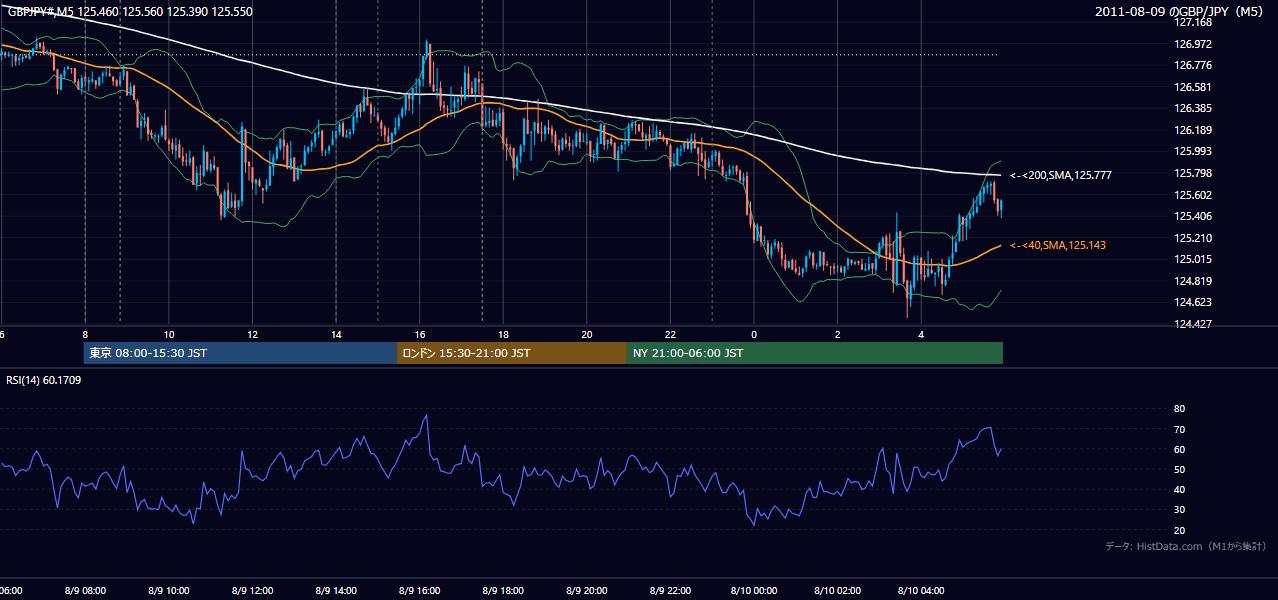Click the 124.819 price label
Screen dimensions: 1278x600
(x=1193, y=281)
